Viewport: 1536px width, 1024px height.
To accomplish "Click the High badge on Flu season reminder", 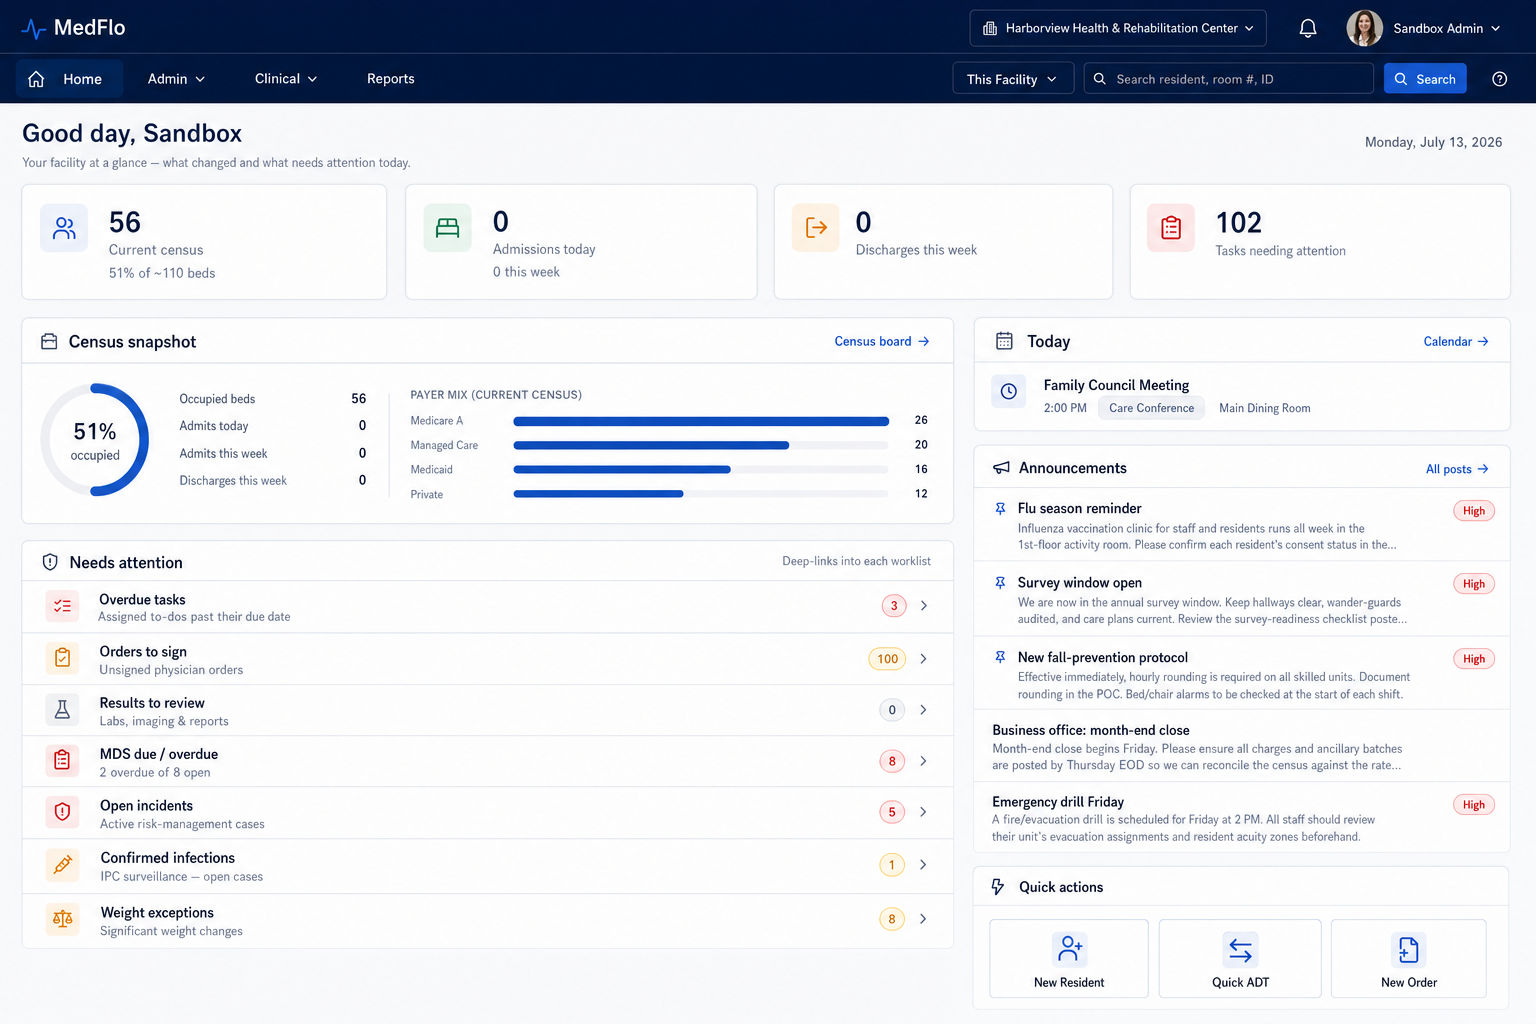I will click(x=1474, y=511).
